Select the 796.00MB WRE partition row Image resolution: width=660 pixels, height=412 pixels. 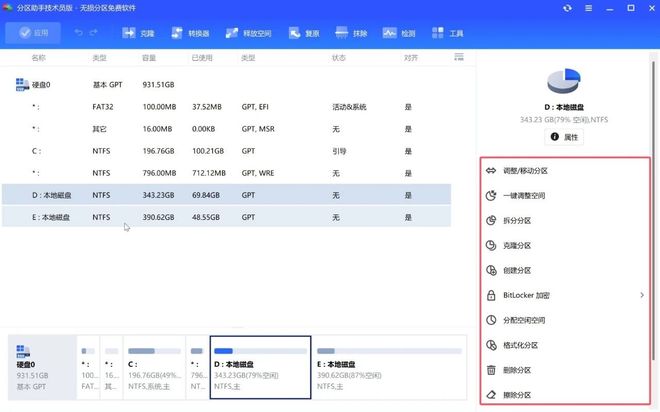coord(226,173)
